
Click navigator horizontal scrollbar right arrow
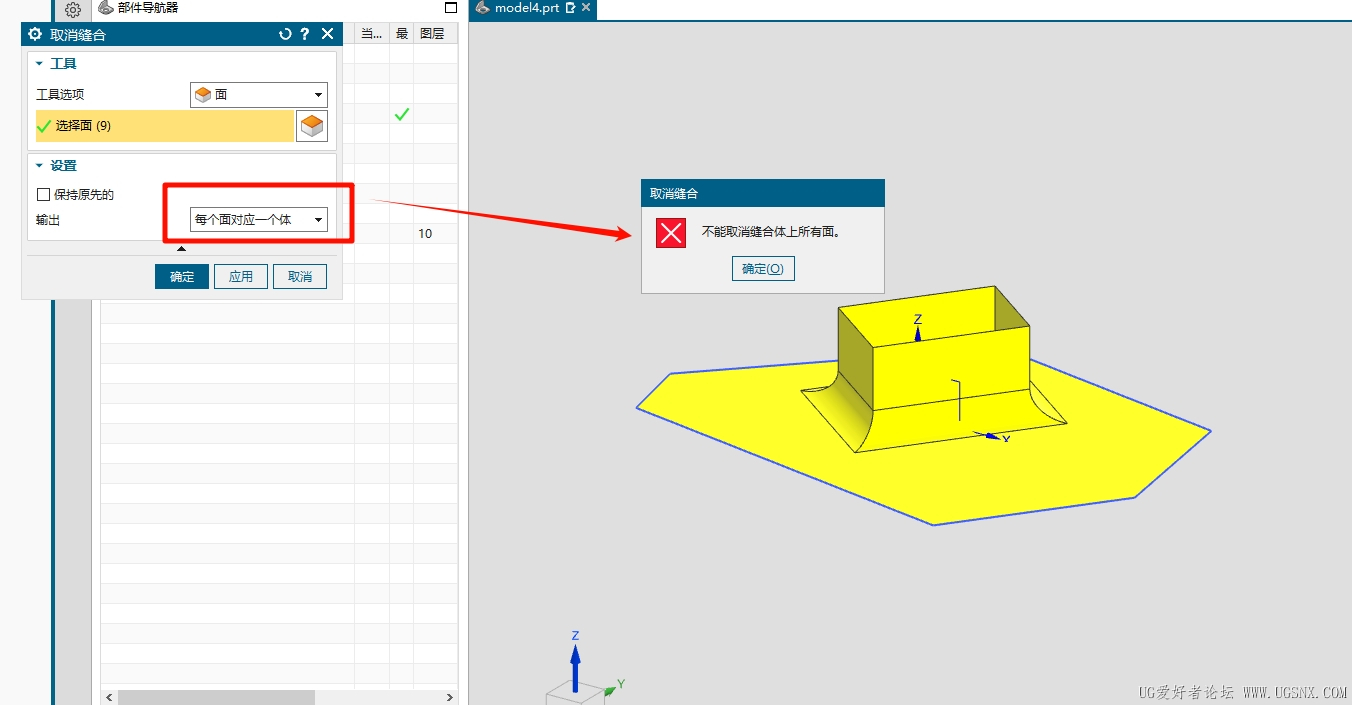[450, 697]
